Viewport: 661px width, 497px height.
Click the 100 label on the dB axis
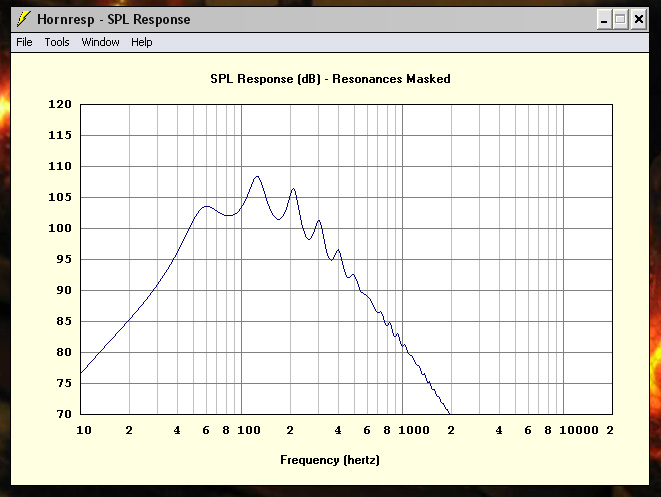pos(60,228)
